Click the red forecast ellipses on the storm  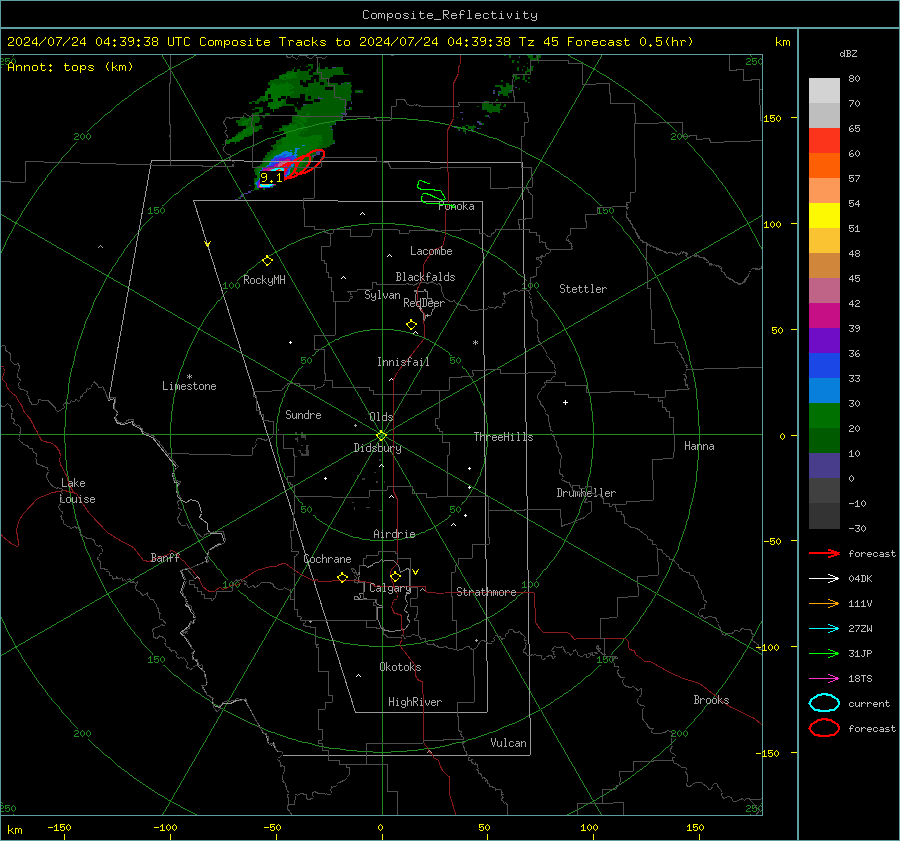click(304, 163)
